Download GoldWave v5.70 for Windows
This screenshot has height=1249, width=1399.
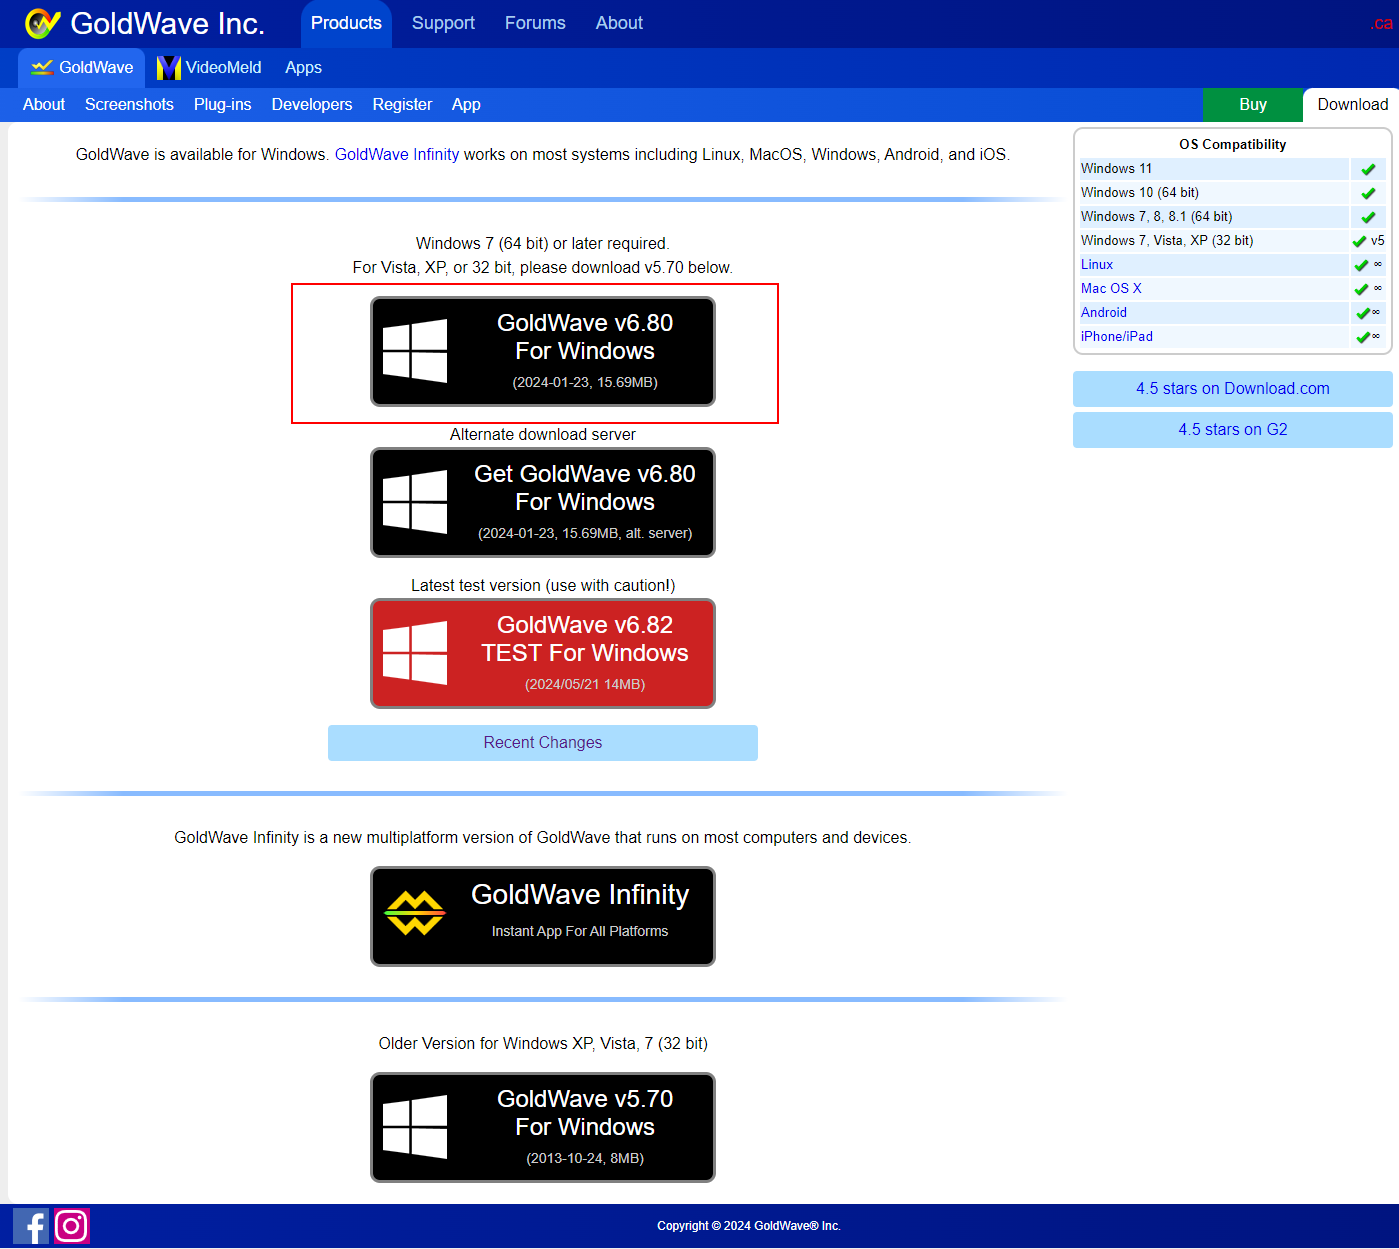[x=543, y=1128]
